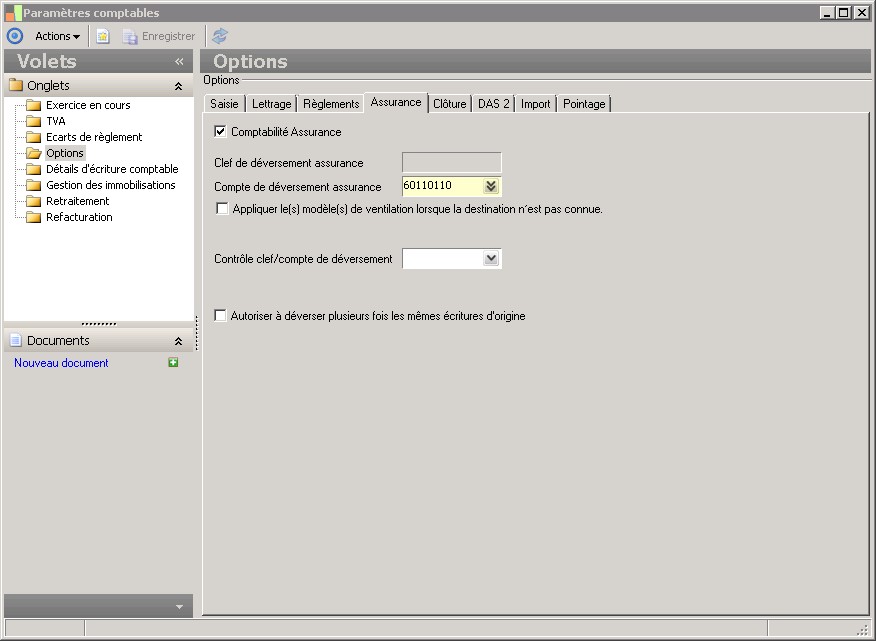Screen dimensions: 876x641
Task: Open Contrôle clef/compte de déversement dropdown
Action: click(x=491, y=259)
